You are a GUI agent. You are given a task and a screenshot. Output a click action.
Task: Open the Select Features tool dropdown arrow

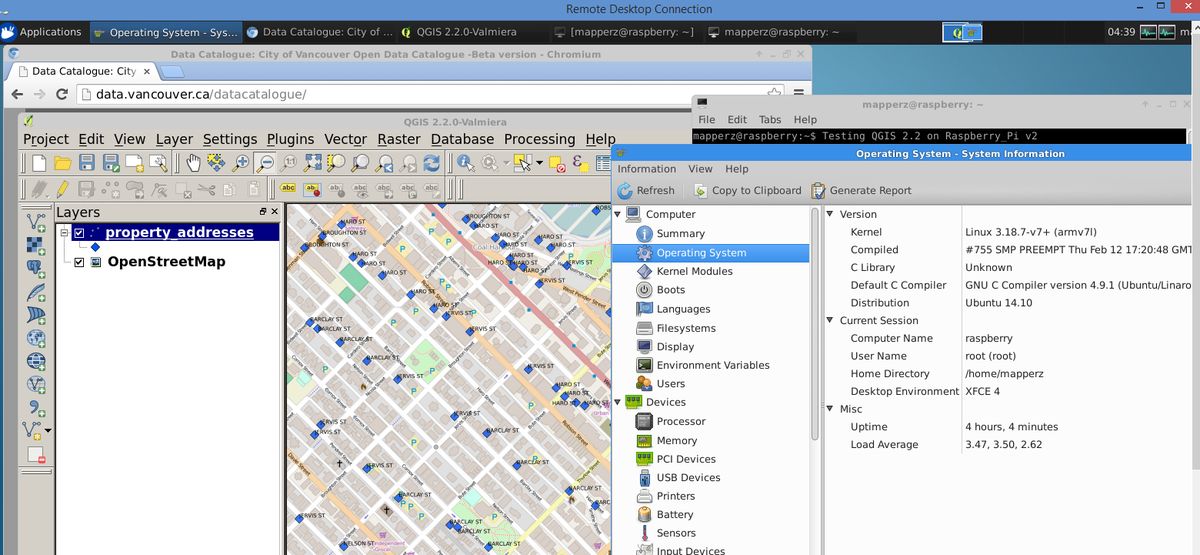[x=540, y=162]
